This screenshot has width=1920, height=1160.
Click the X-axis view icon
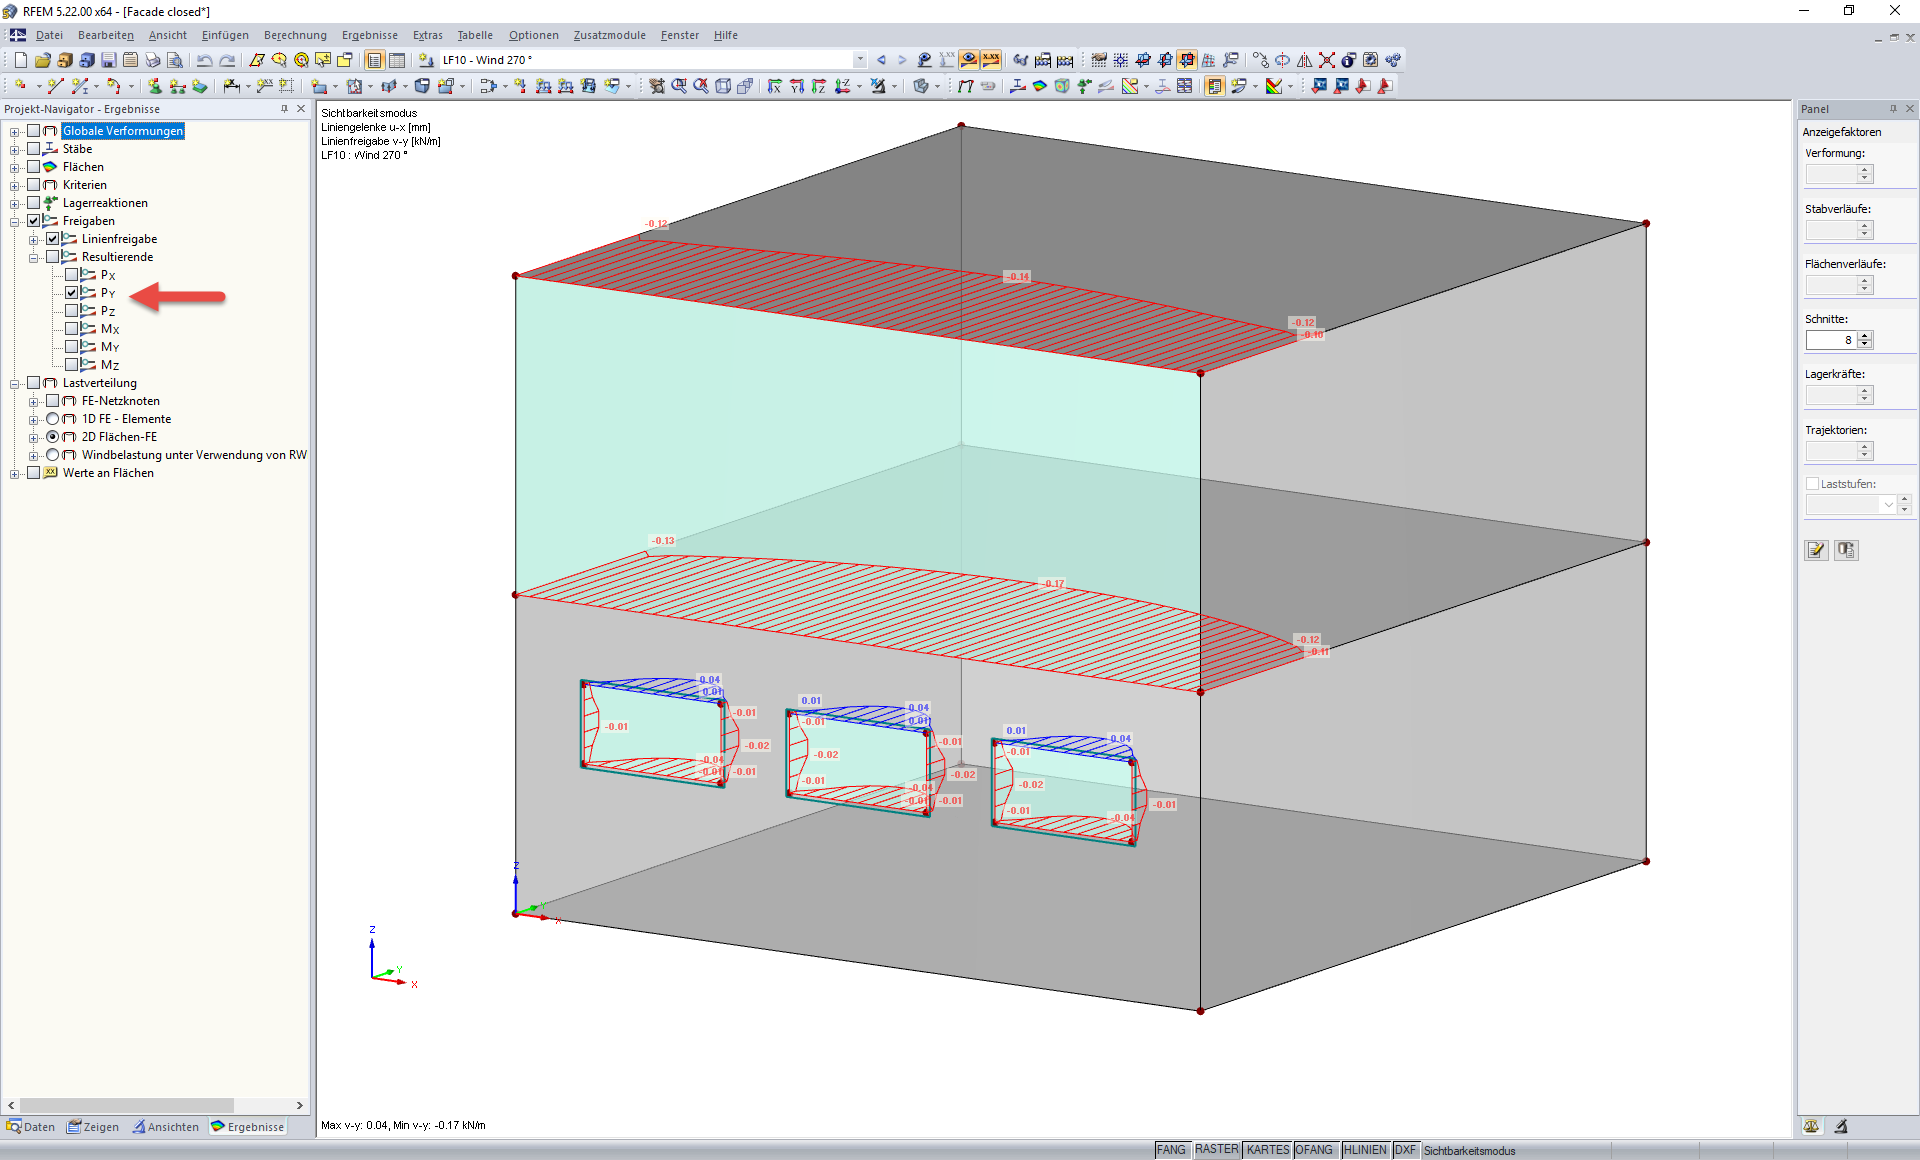(774, 86)
